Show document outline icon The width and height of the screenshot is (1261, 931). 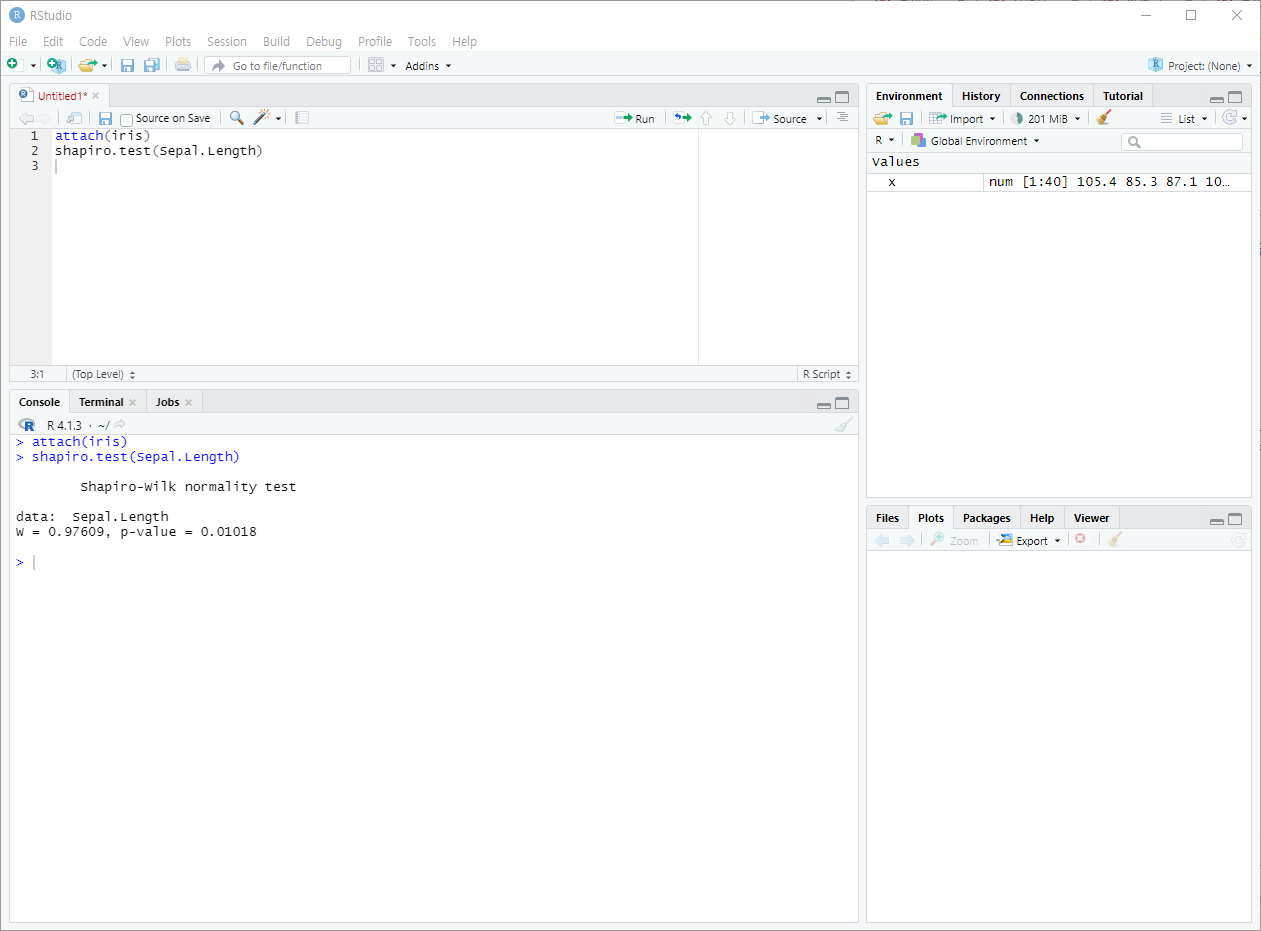pyautogui.click(x=842, y=117)
